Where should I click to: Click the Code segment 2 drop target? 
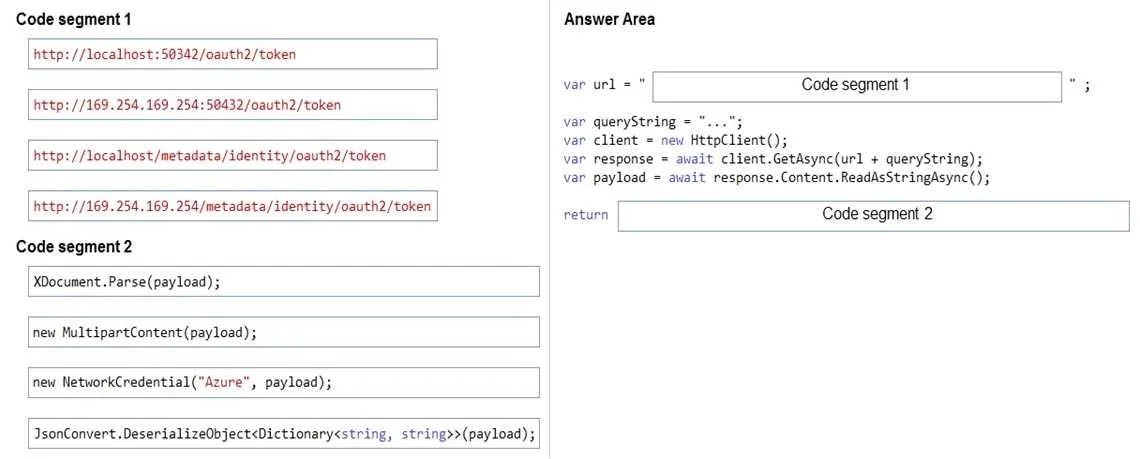tap(873, 216)
